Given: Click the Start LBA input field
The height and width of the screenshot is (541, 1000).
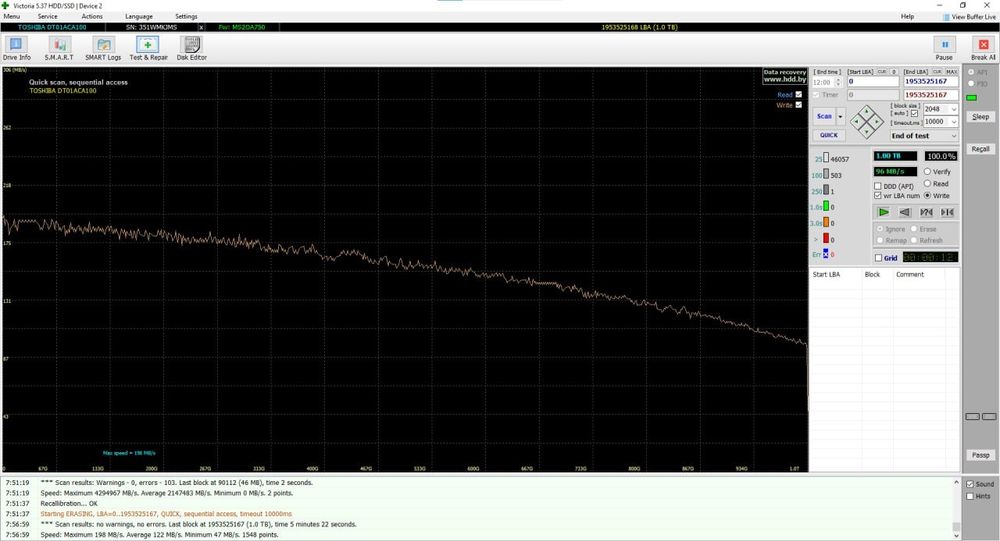Looking at the screenshot, I should click(x=873, y=82).
